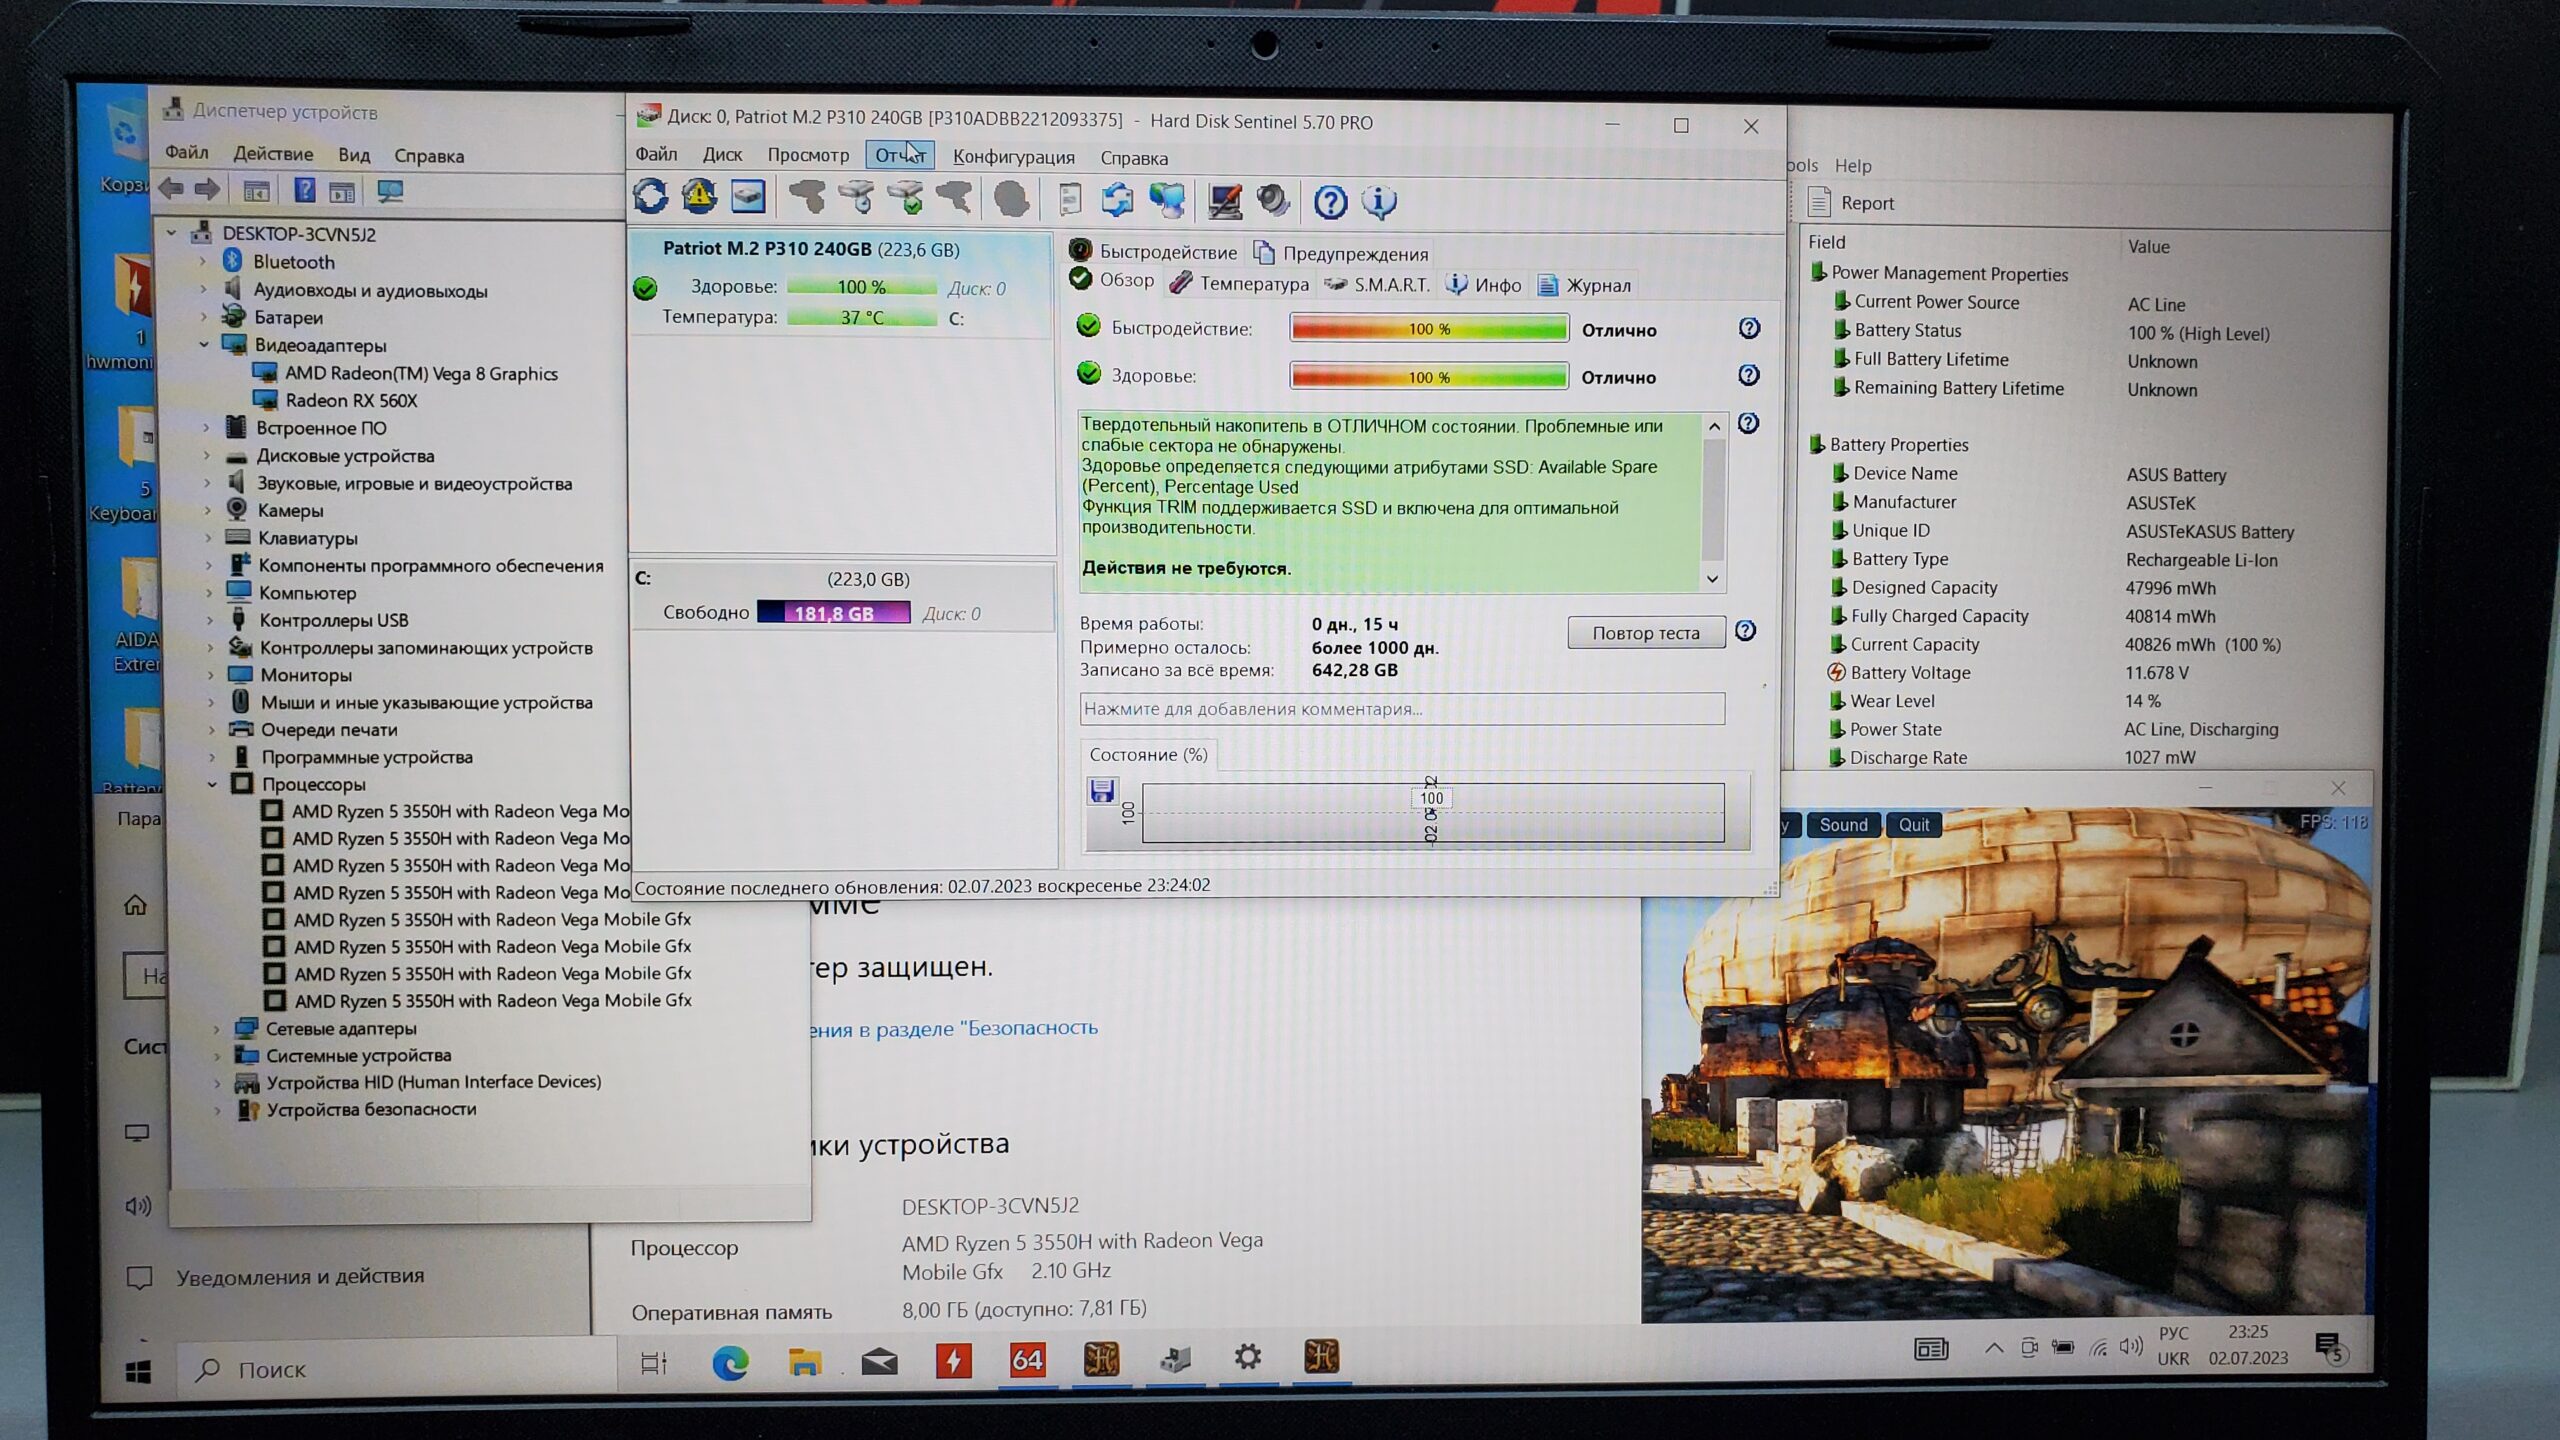Viewport: 2560px width, 1440px height.
Task: Expand the Bluetooth device category
Action: click(x=204, y=262)
